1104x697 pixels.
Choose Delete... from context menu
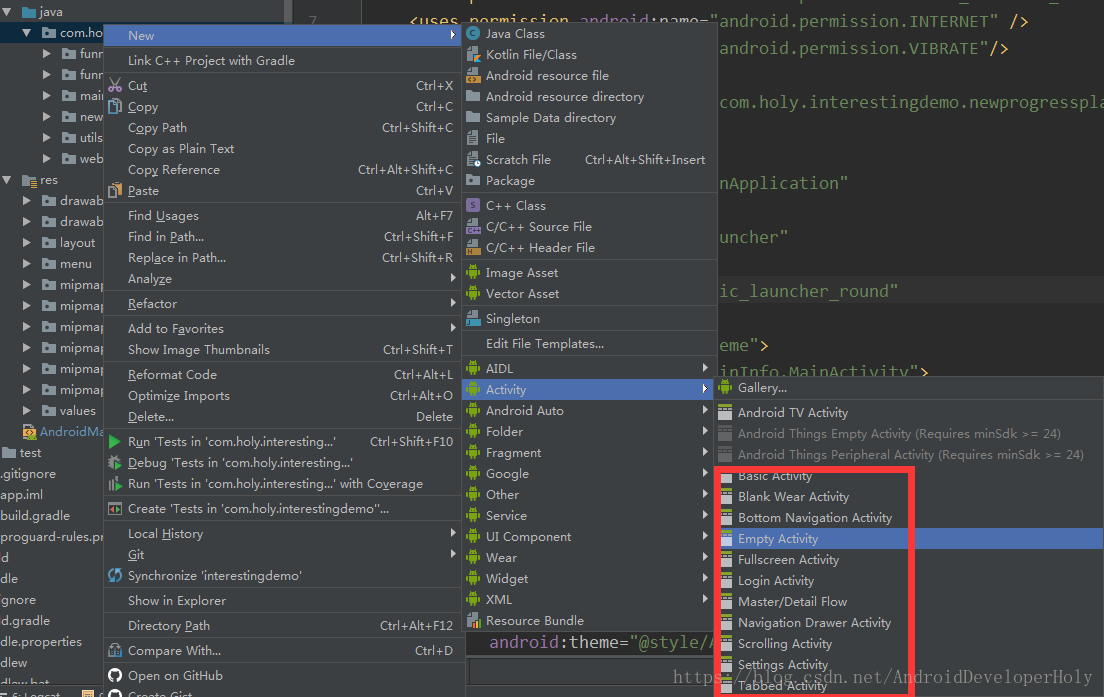click(x=284, y=417)
